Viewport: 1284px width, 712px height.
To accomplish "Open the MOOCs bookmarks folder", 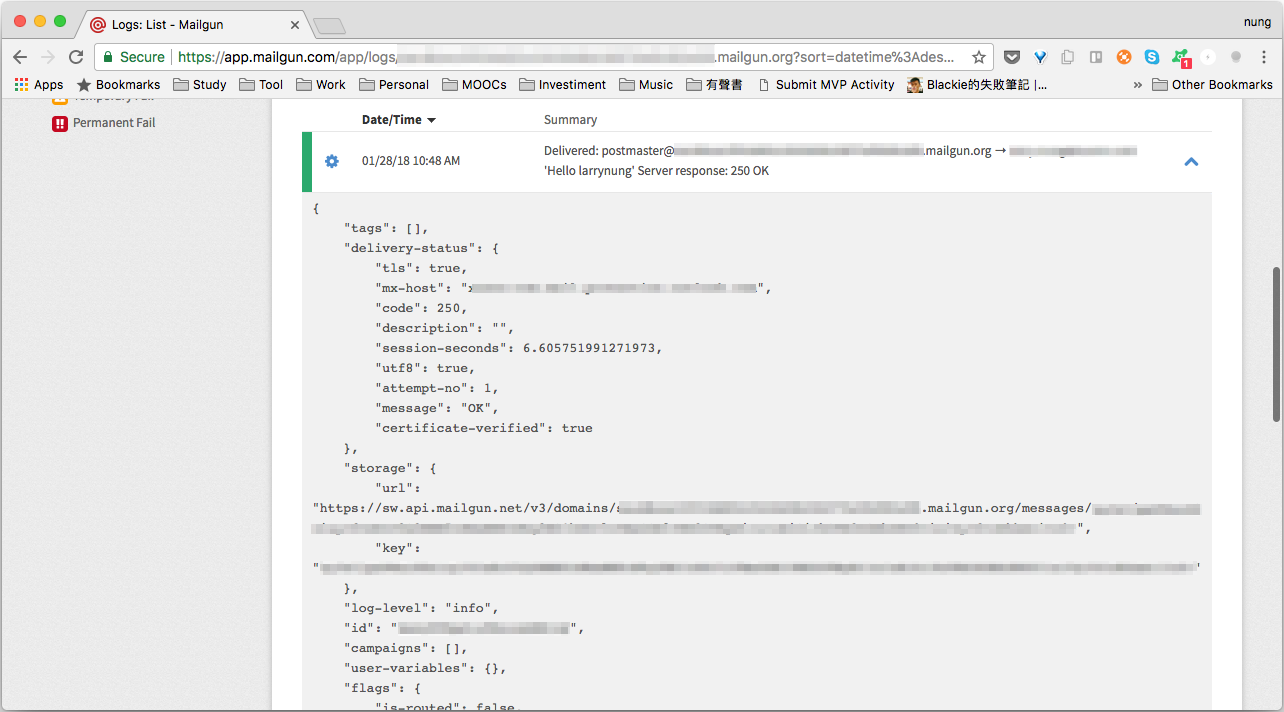I will pos(473,85).
